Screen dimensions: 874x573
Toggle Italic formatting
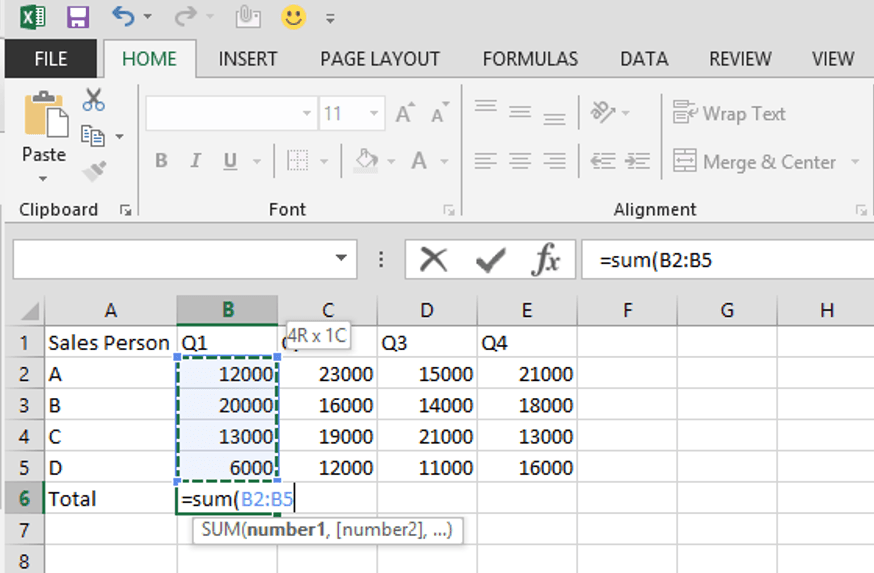point(195,161)
